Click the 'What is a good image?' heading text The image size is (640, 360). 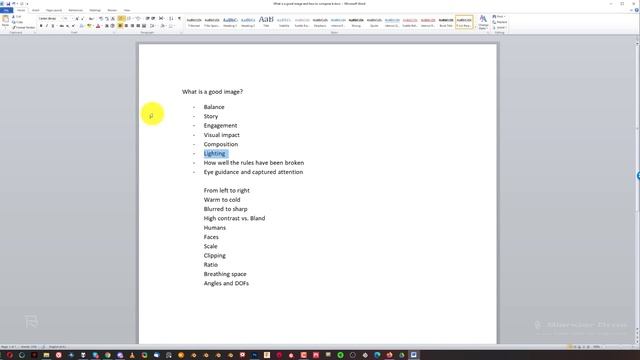coord(212,92)
